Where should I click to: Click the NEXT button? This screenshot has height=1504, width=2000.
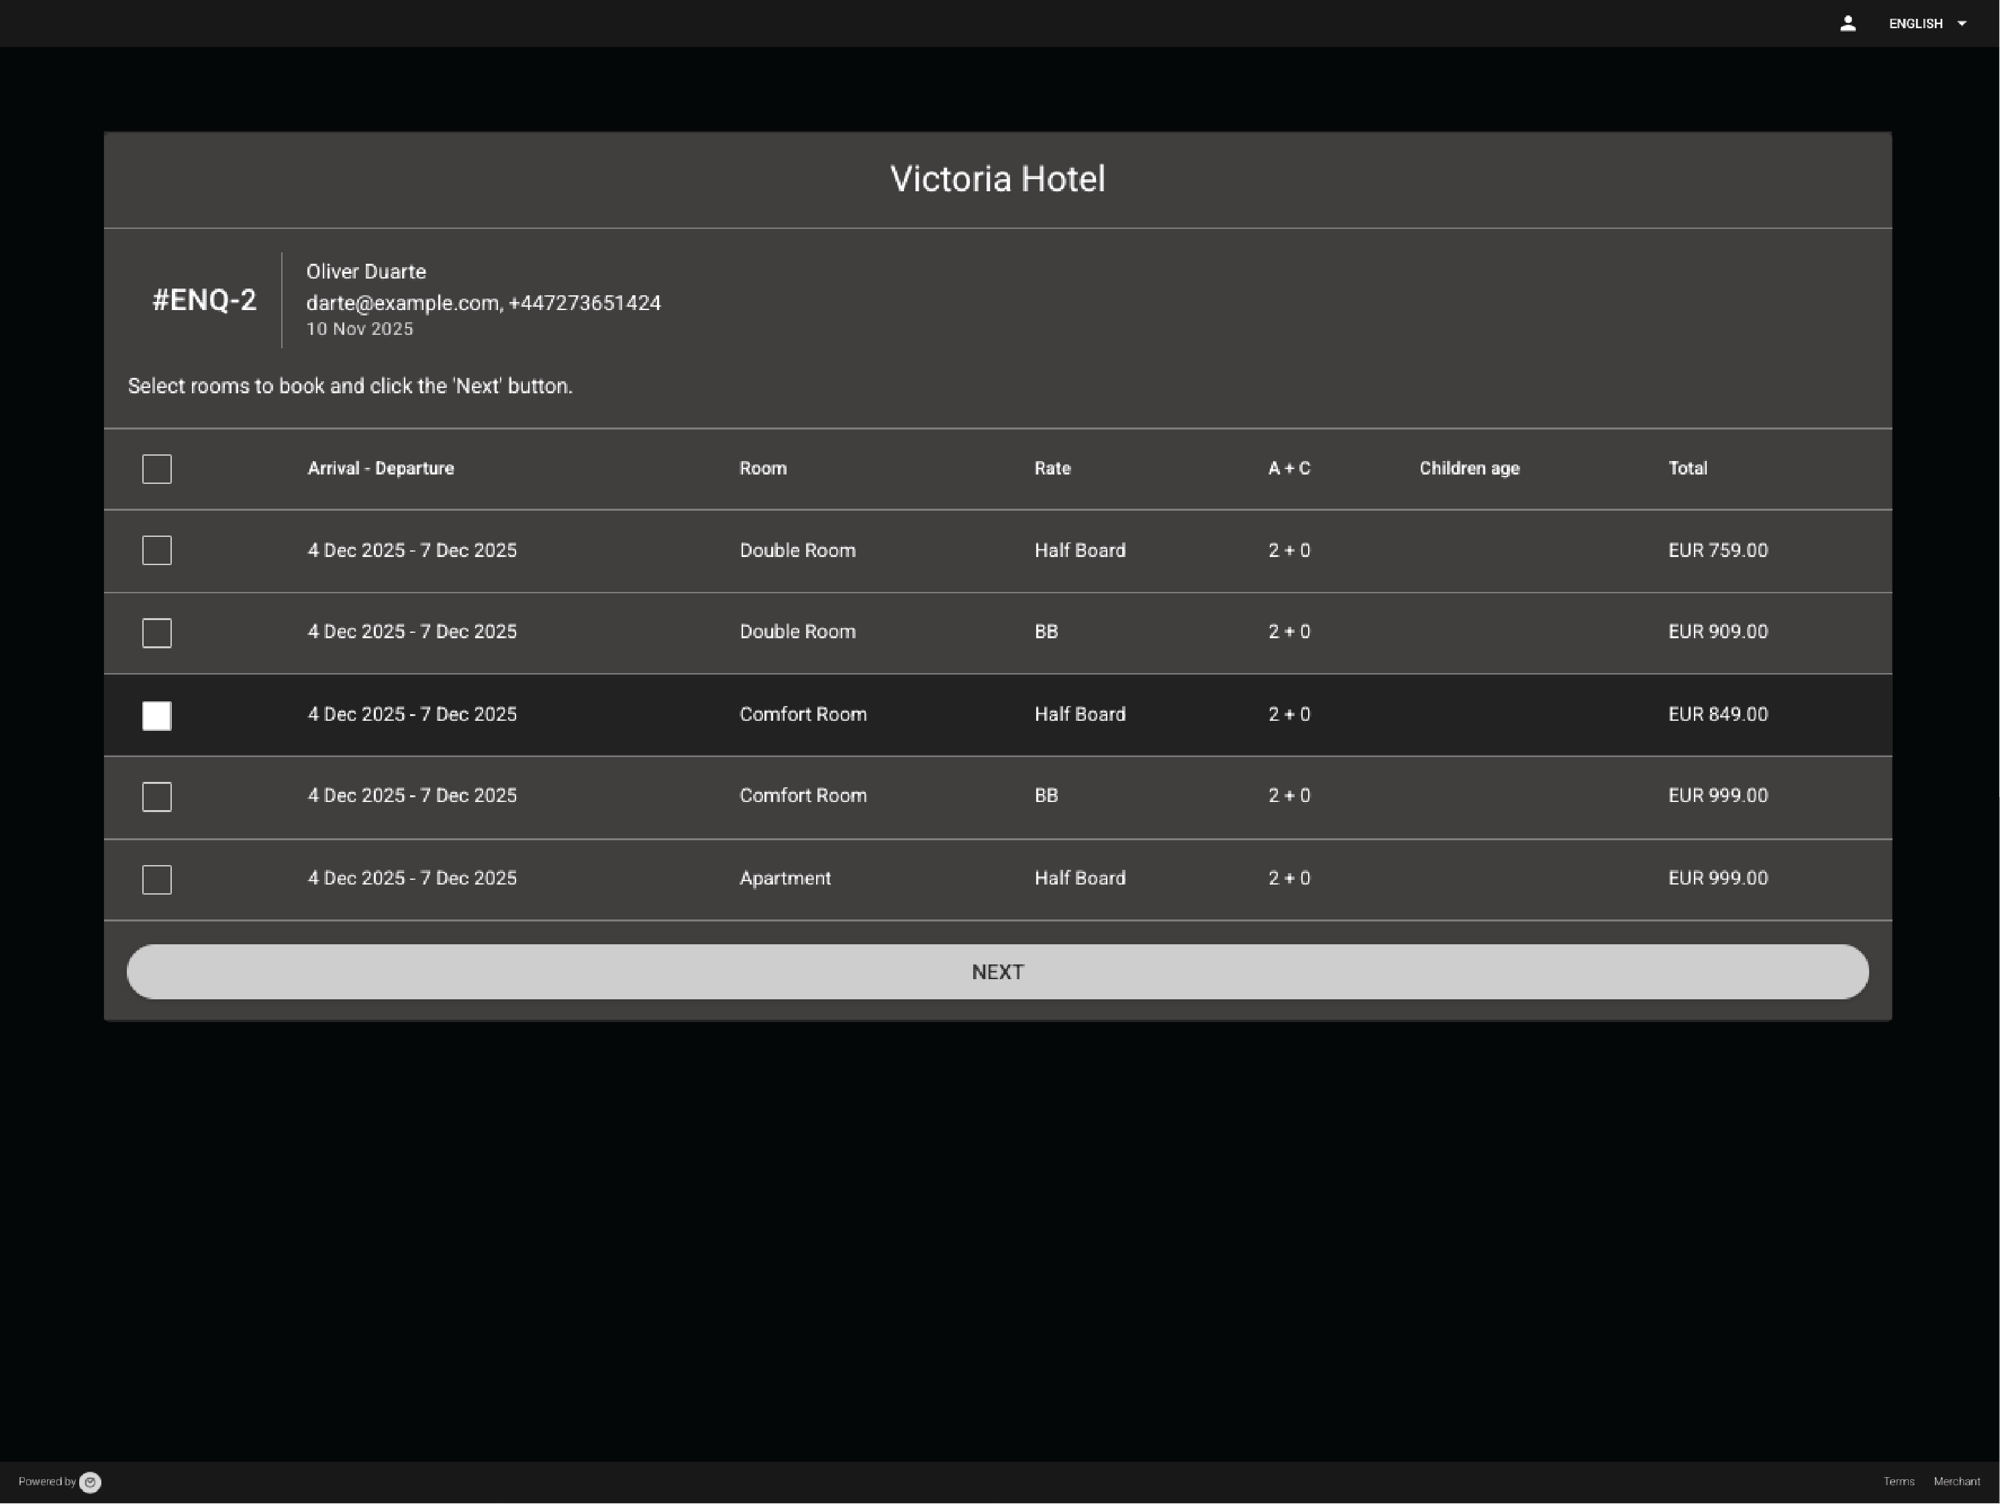997,971
